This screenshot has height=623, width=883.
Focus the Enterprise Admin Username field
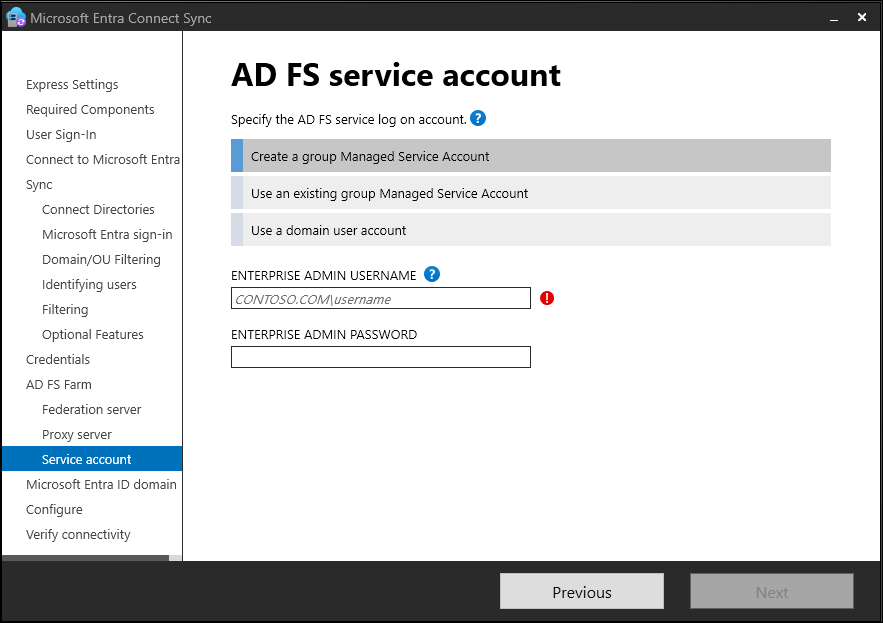pyautogui.click(x=380, y=298)
